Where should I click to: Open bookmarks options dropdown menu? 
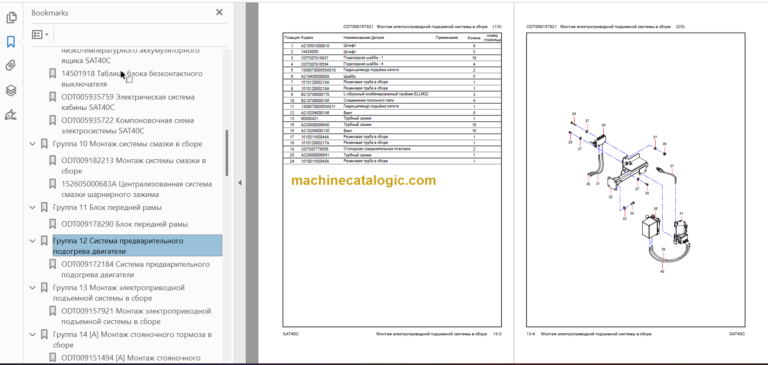pyautogui.click(x=40, y=34)
